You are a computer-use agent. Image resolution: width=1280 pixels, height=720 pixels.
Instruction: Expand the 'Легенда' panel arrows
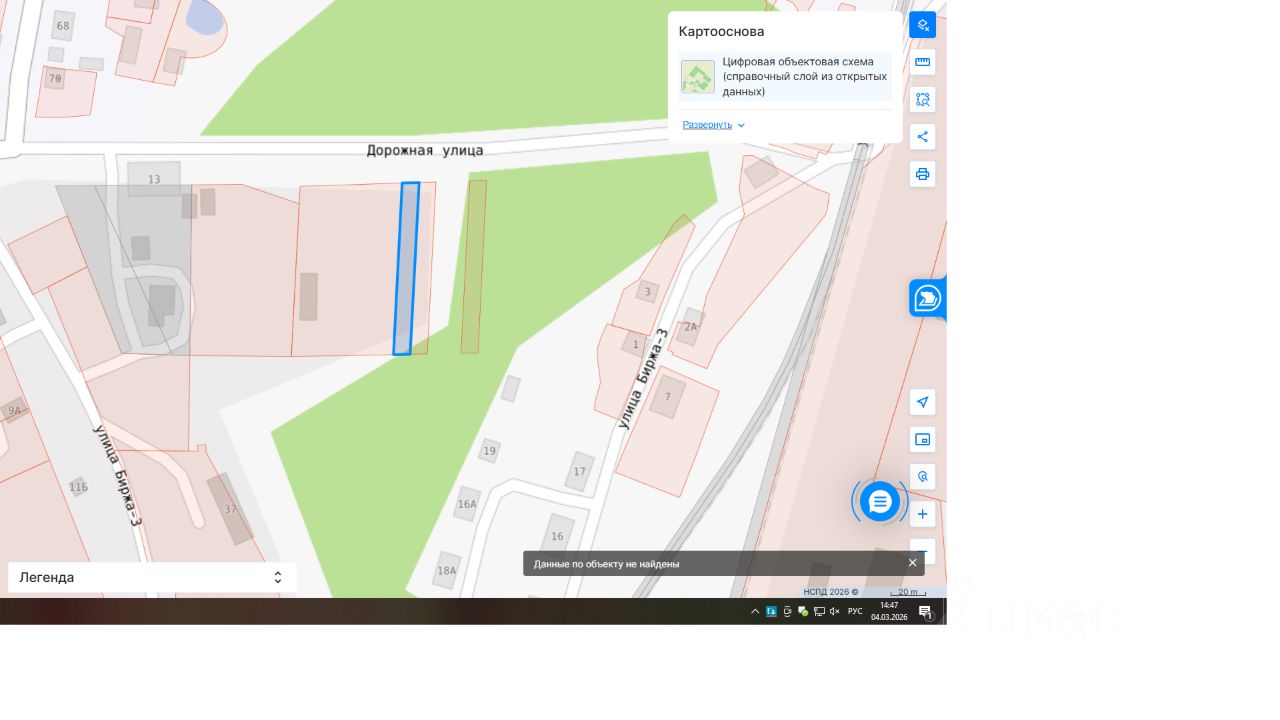point(278,578)
